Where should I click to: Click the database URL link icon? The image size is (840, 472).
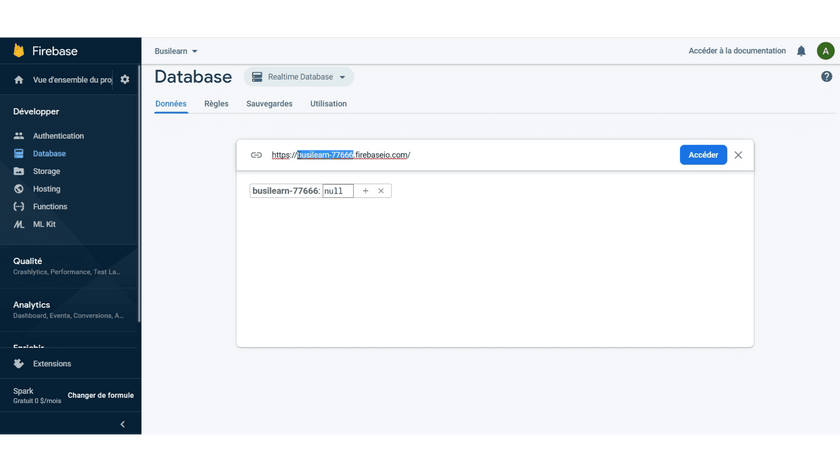[256, 155]
